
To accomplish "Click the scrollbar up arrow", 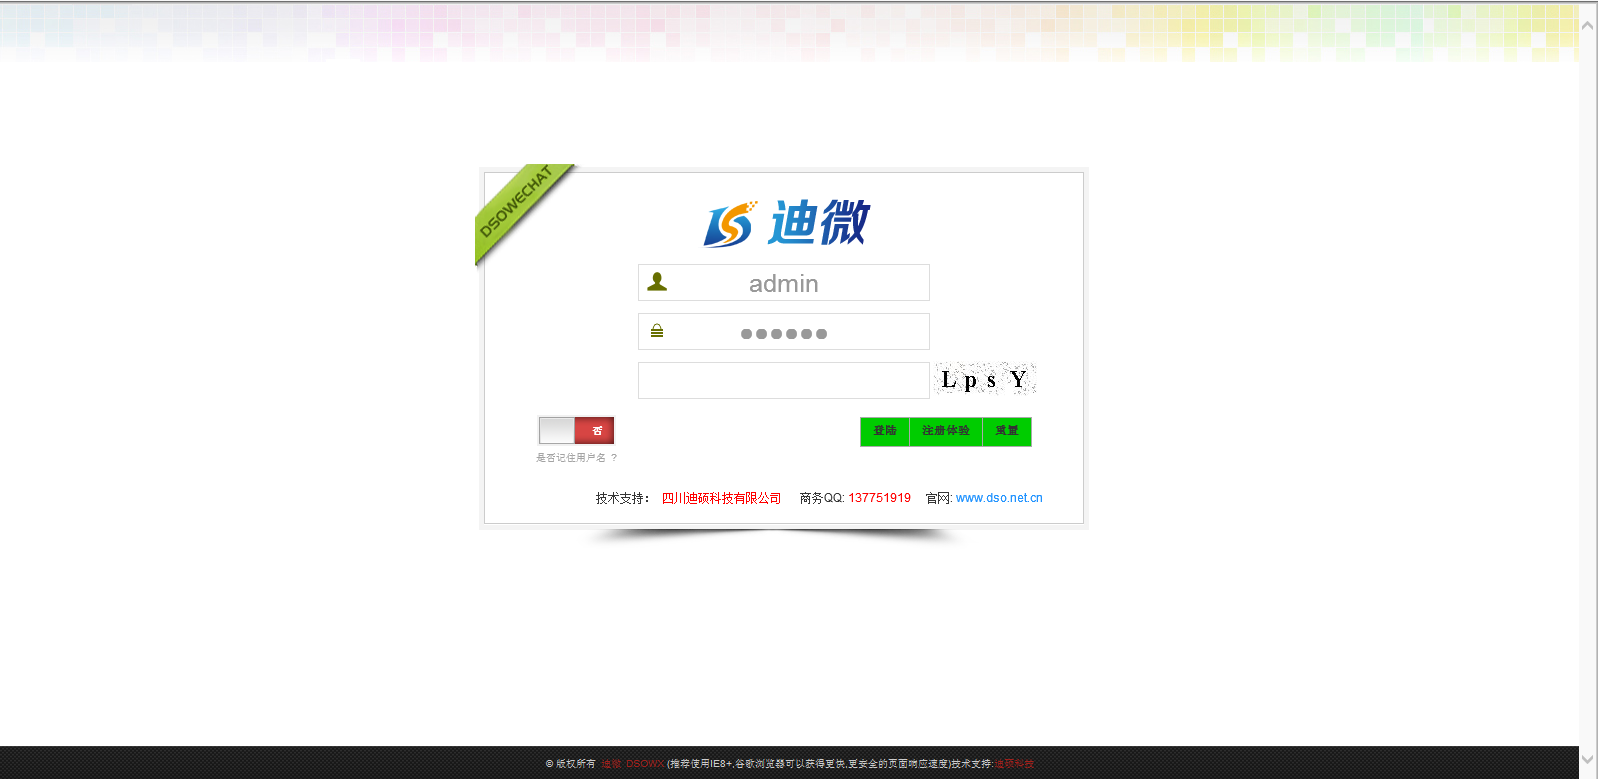I will coord(1588,25).
